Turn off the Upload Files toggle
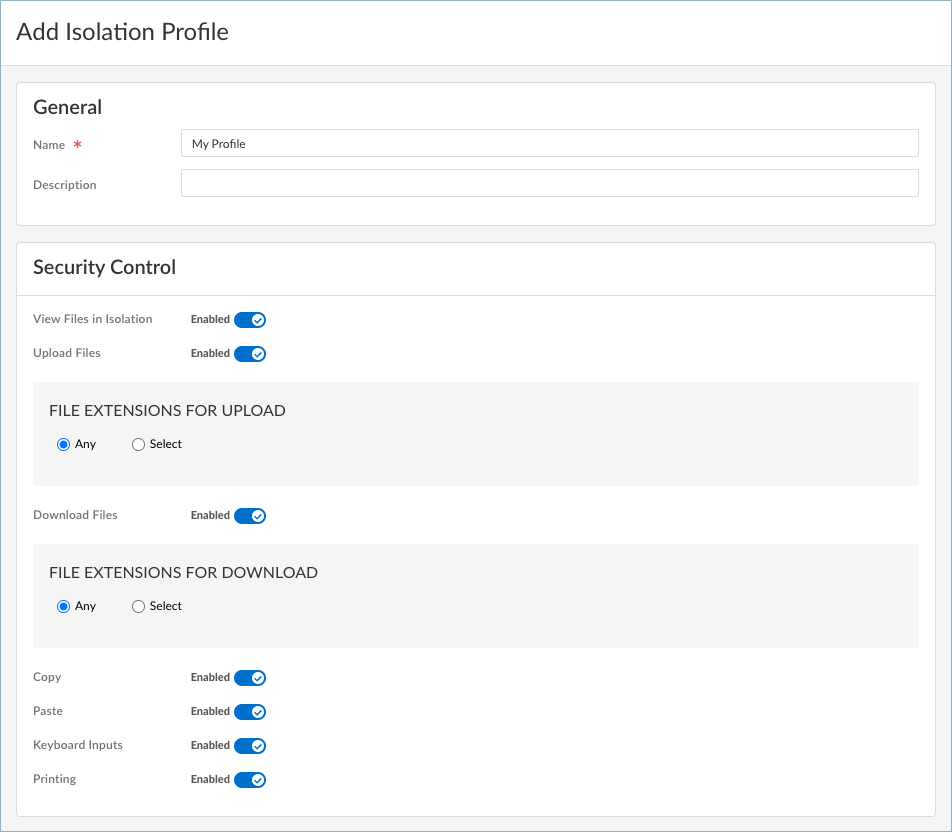The height and width of the screenshot is (832, 952). click(250, 354)
